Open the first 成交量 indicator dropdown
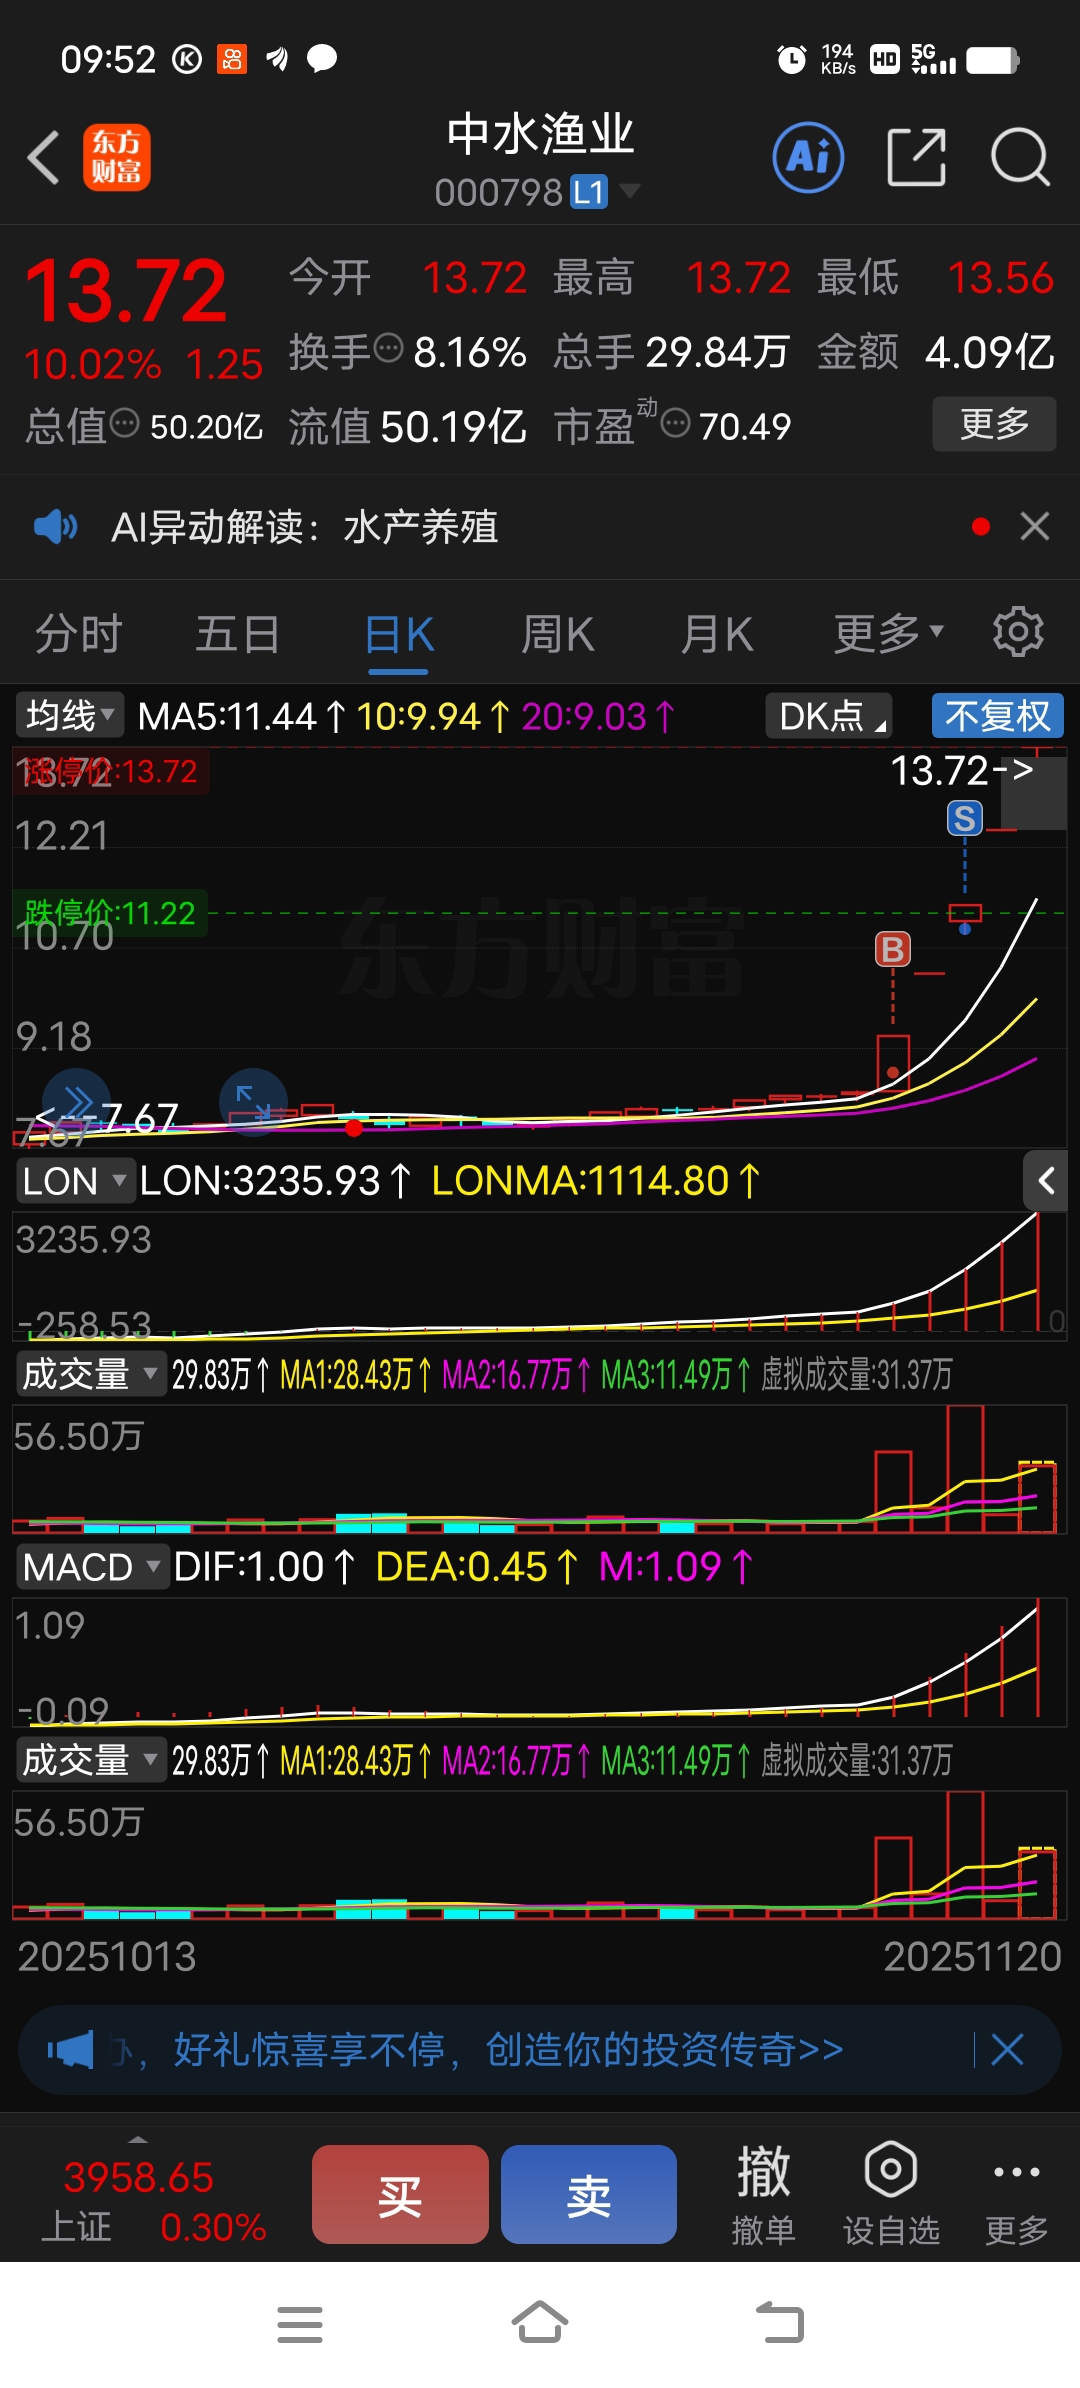Viewport: 1080px width, 2388px height. [x=90, y=1374]
